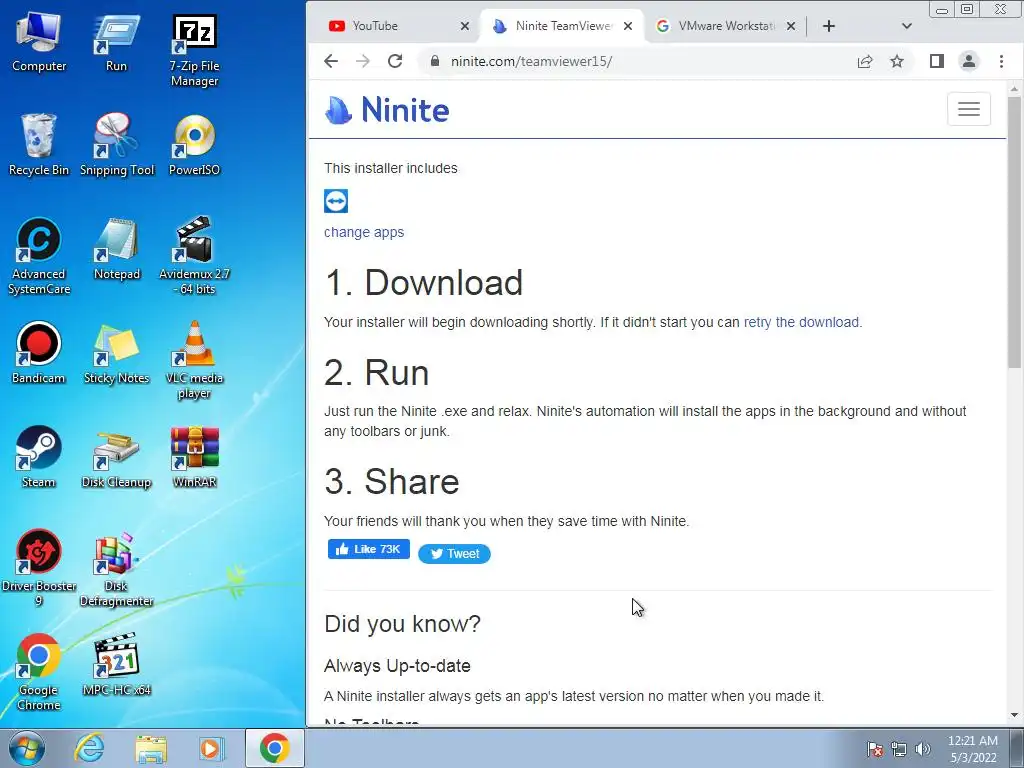Select the PowerISO desktop shortcut
Screen dimensions: 1024x768
click(x=194, y=146)
